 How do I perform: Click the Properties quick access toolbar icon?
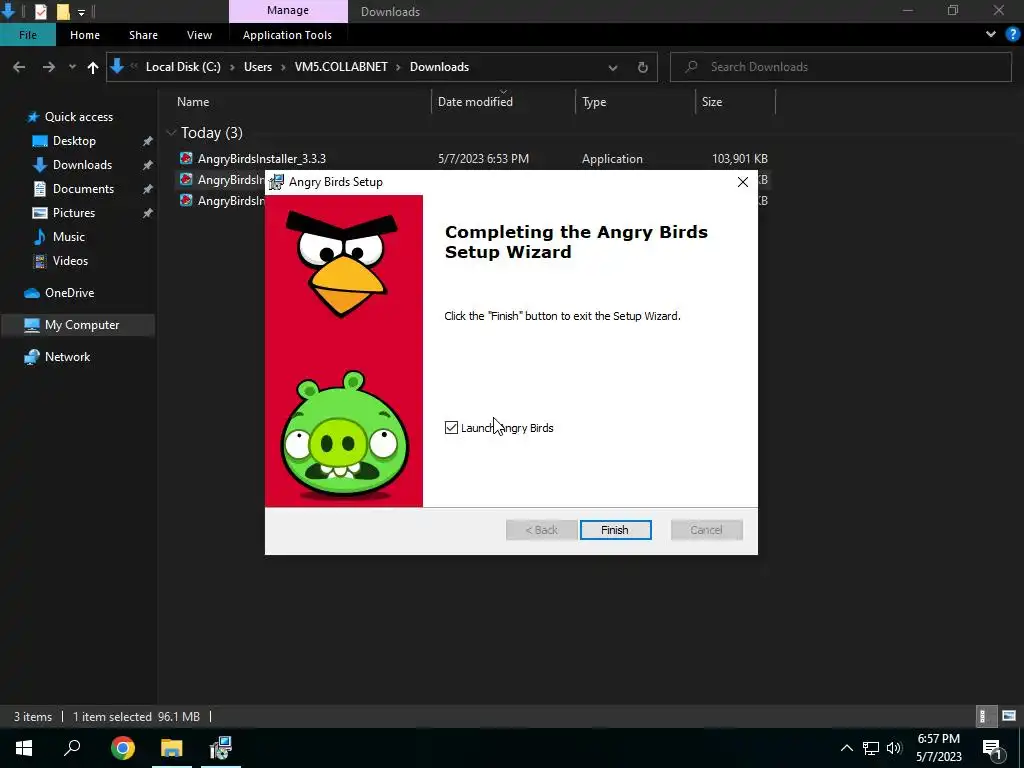tap(40, 11)
